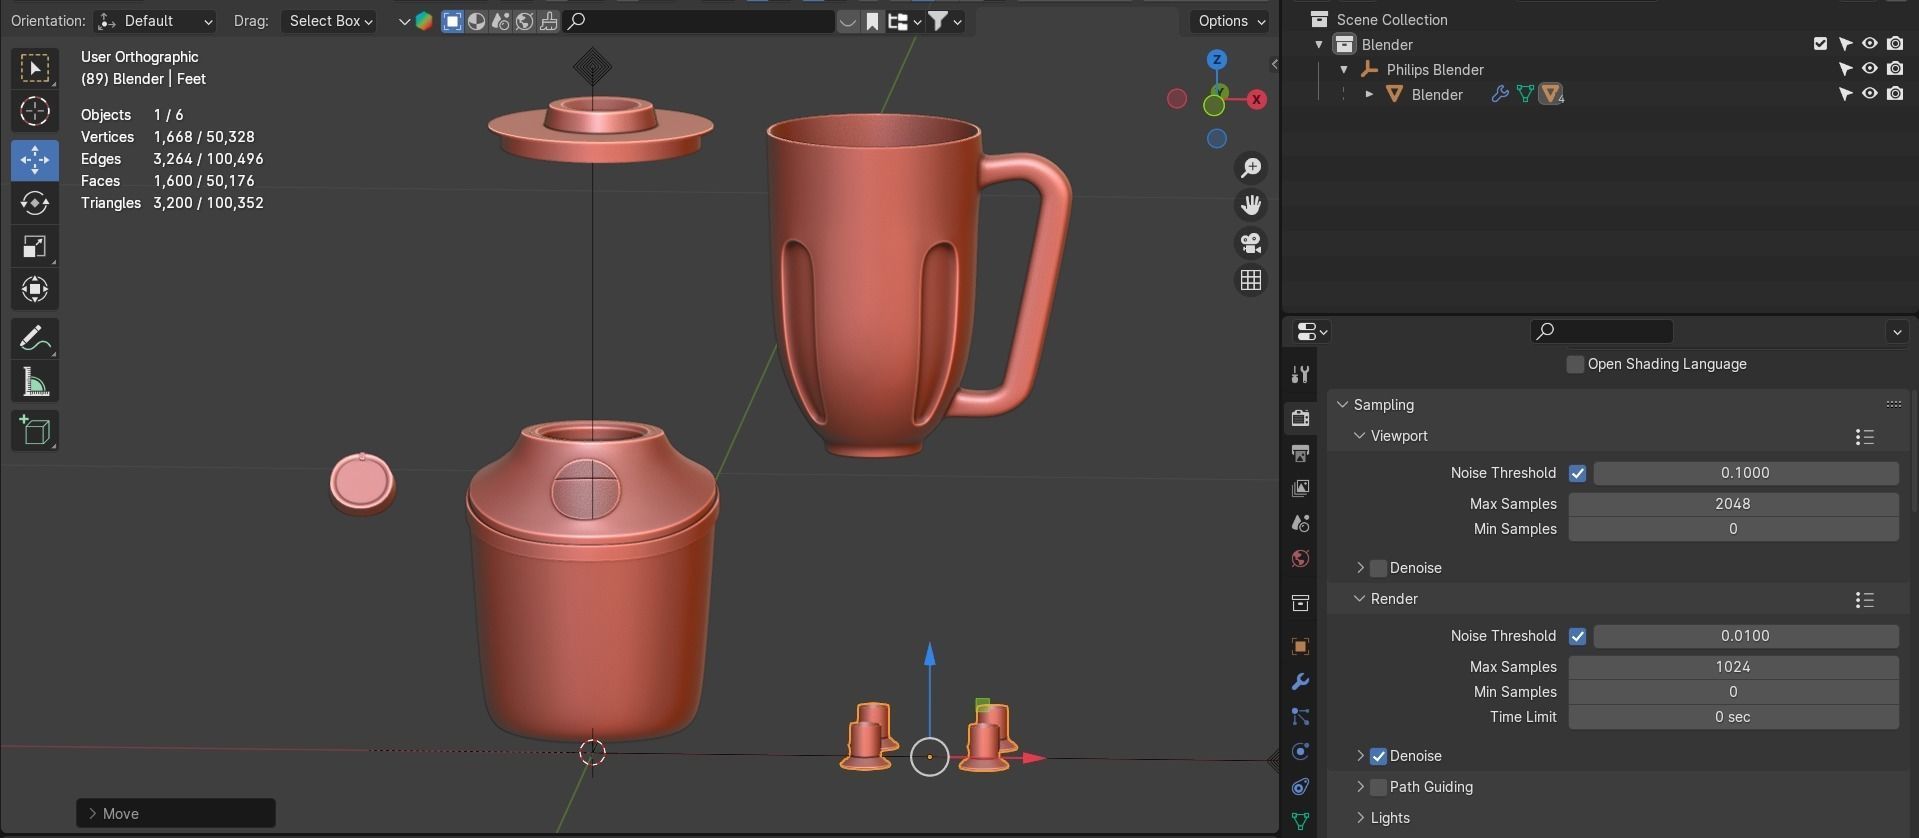The width and height of the screenshot is (1919, 838).
Task: Toggle camera view with the camera gizmo
Action: [x=1251, y=243]
